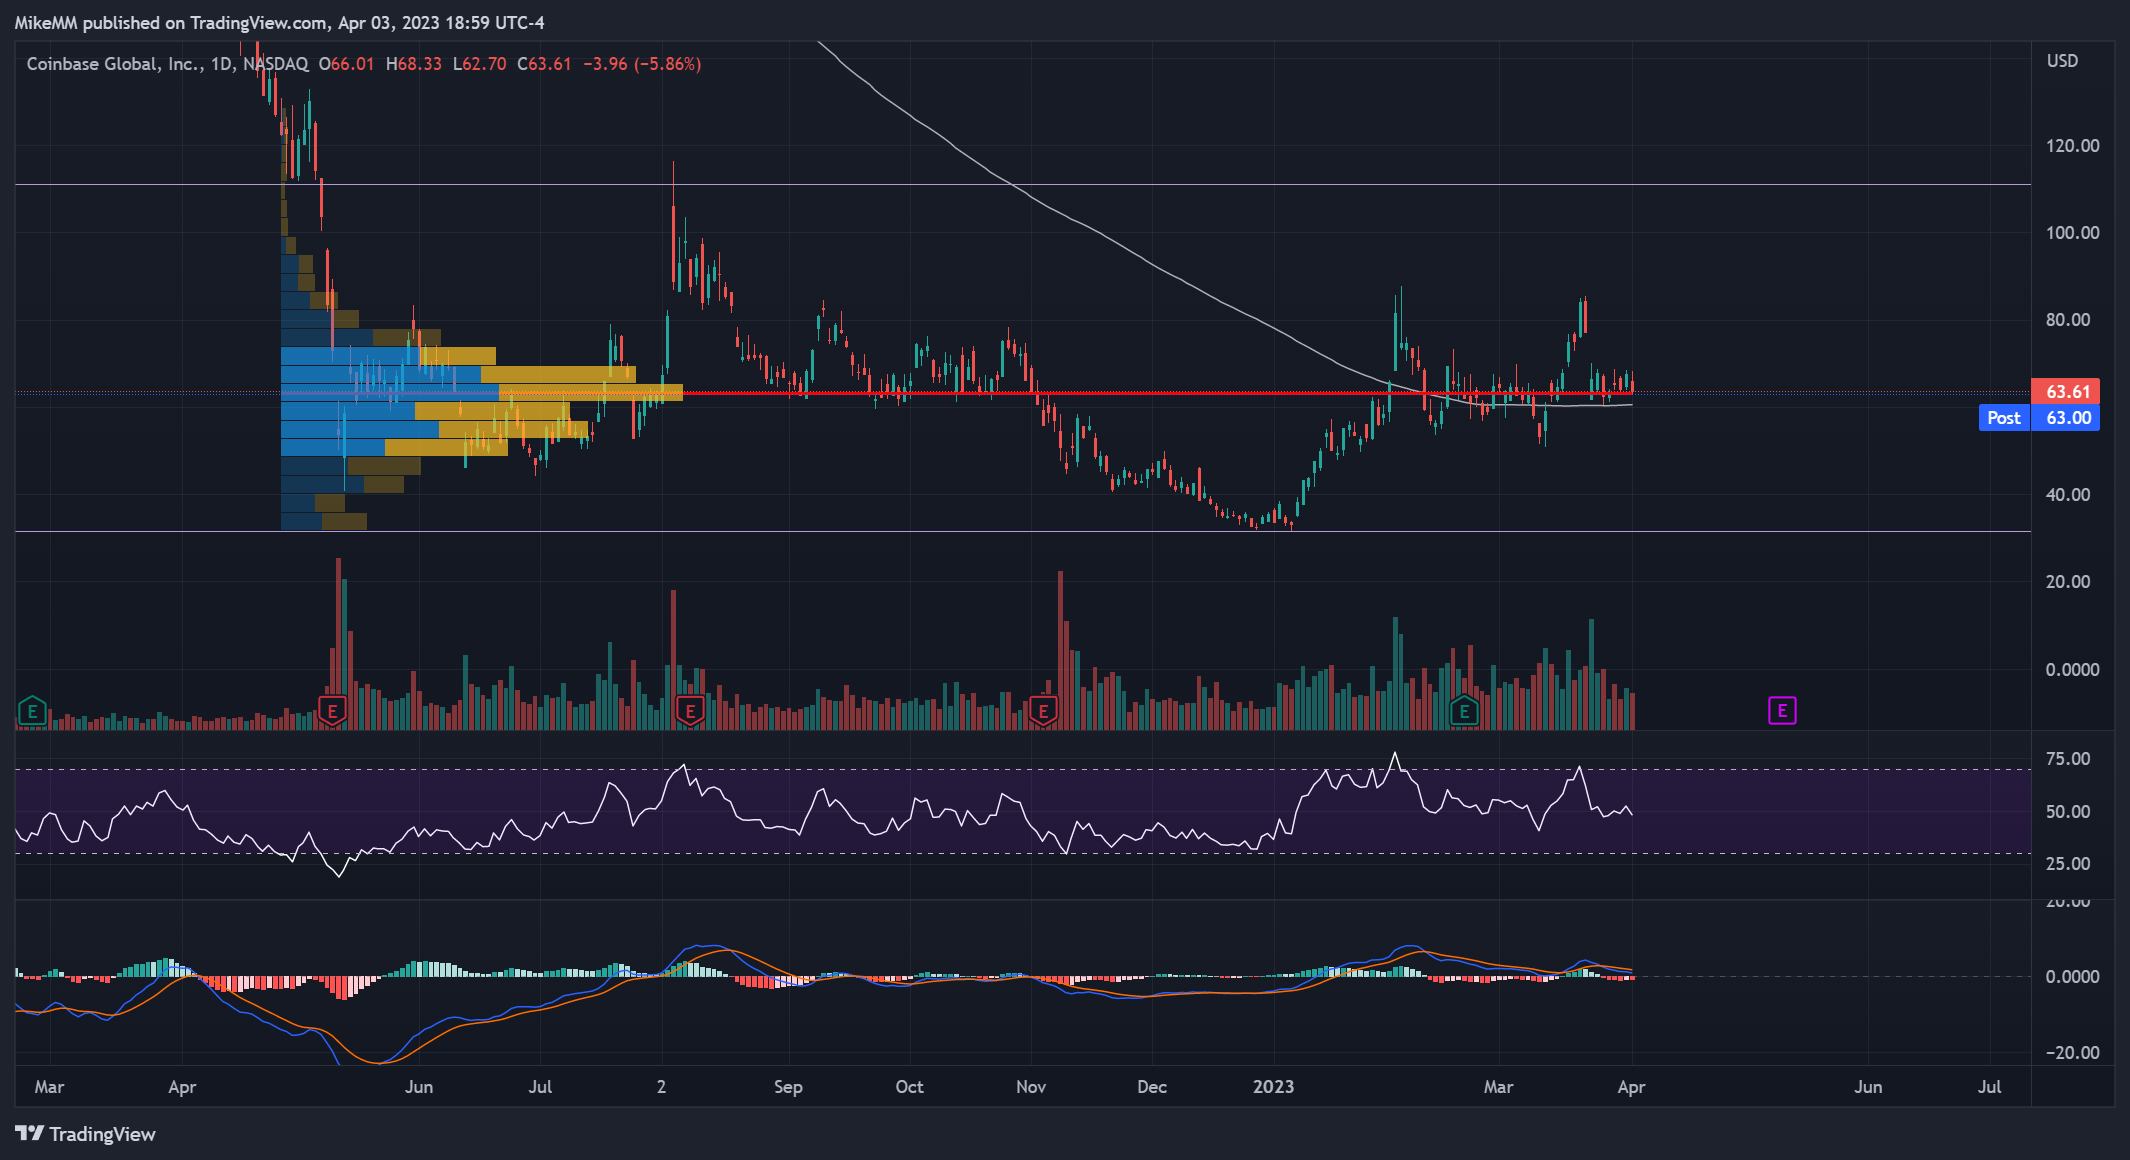Click the Nov label on time axis
The width and height of the screenshot is (2130, 1160).
[1031, 1087]
